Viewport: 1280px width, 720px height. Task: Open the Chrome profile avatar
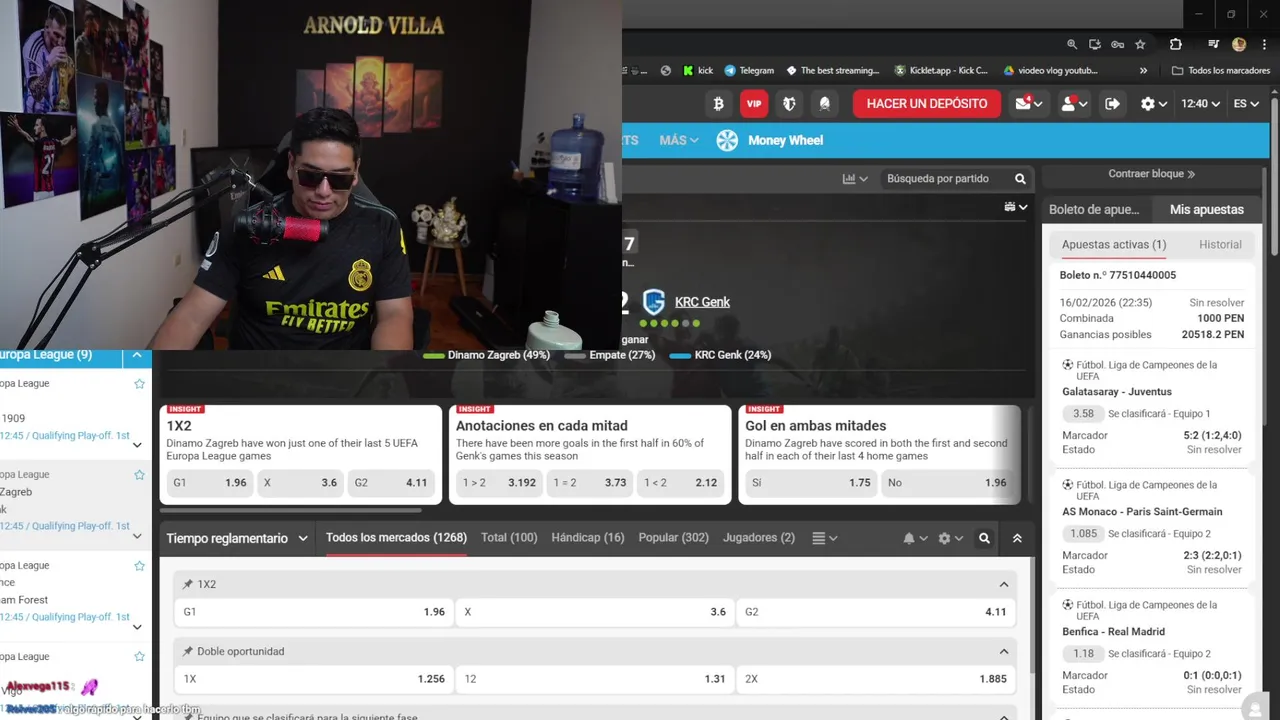(x=1239, y=44)
